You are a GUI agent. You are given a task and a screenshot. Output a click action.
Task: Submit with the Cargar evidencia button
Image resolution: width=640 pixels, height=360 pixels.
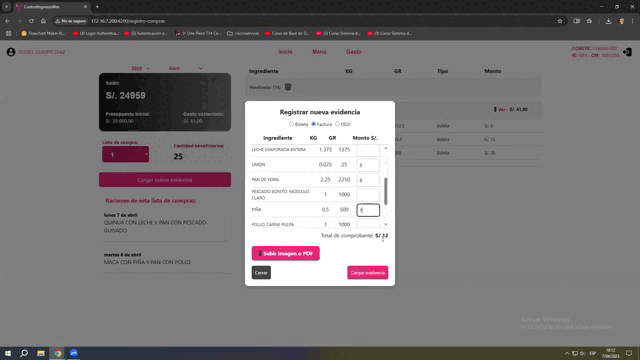tap(368, 273)
